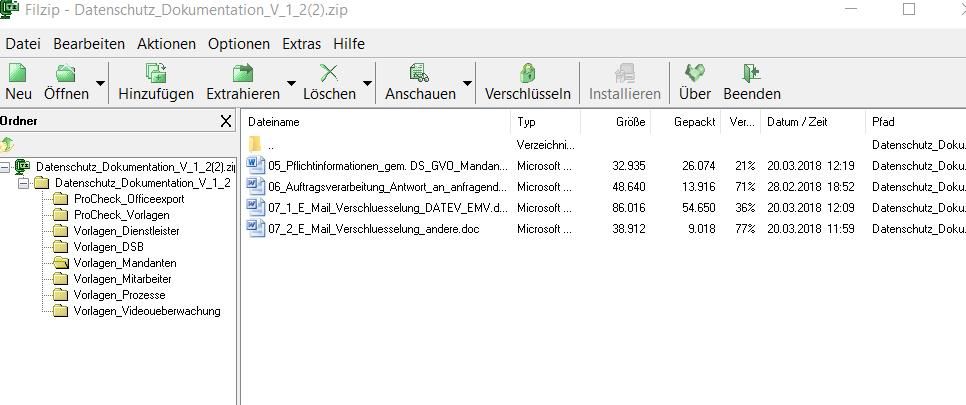The width and height of the screenshot is (966, 405).
Task: Open the Aktionen menu
Action: [166, 44]
